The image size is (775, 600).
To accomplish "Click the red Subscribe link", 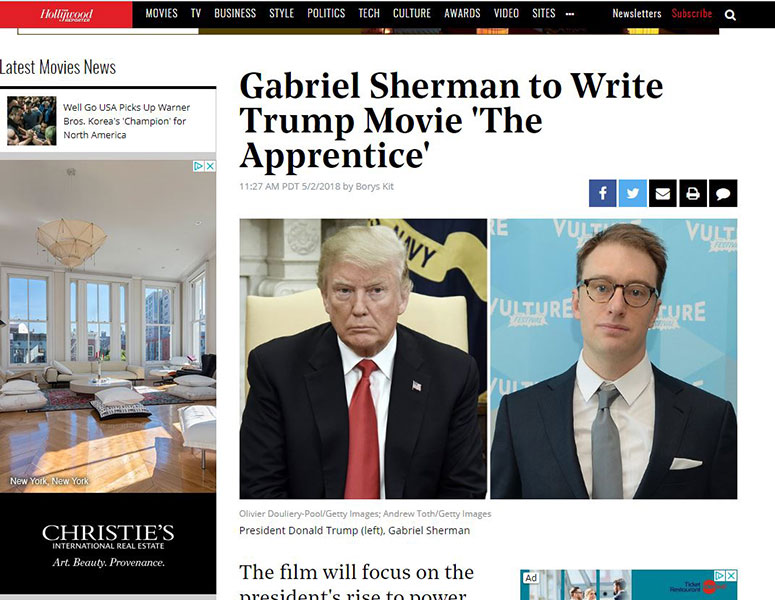I will coord(691,13).
